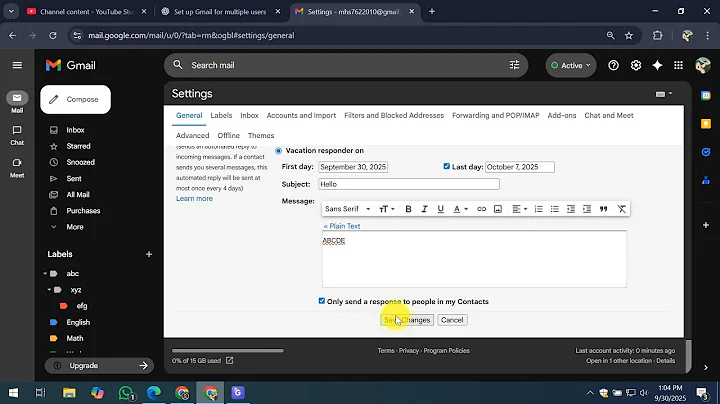This screenshot has width=720, height=404.
Task: Click the Save Changes button
Action: tap(407, 320)
